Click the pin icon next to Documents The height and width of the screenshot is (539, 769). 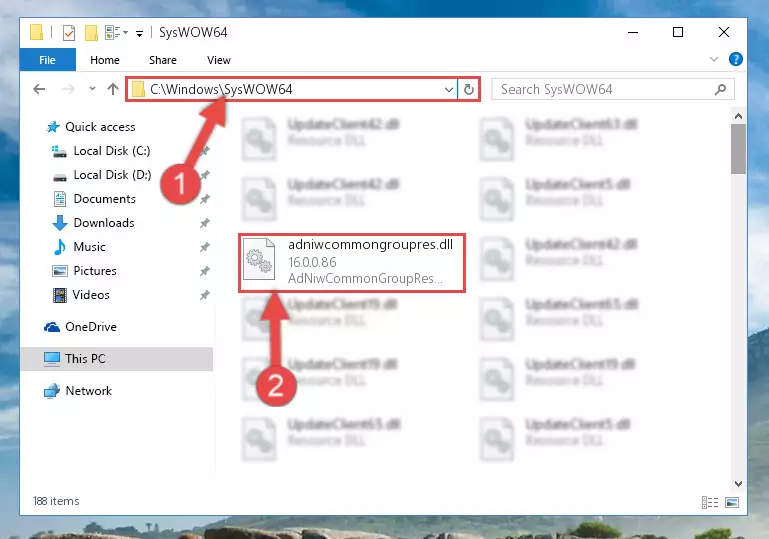pos(205,199)
